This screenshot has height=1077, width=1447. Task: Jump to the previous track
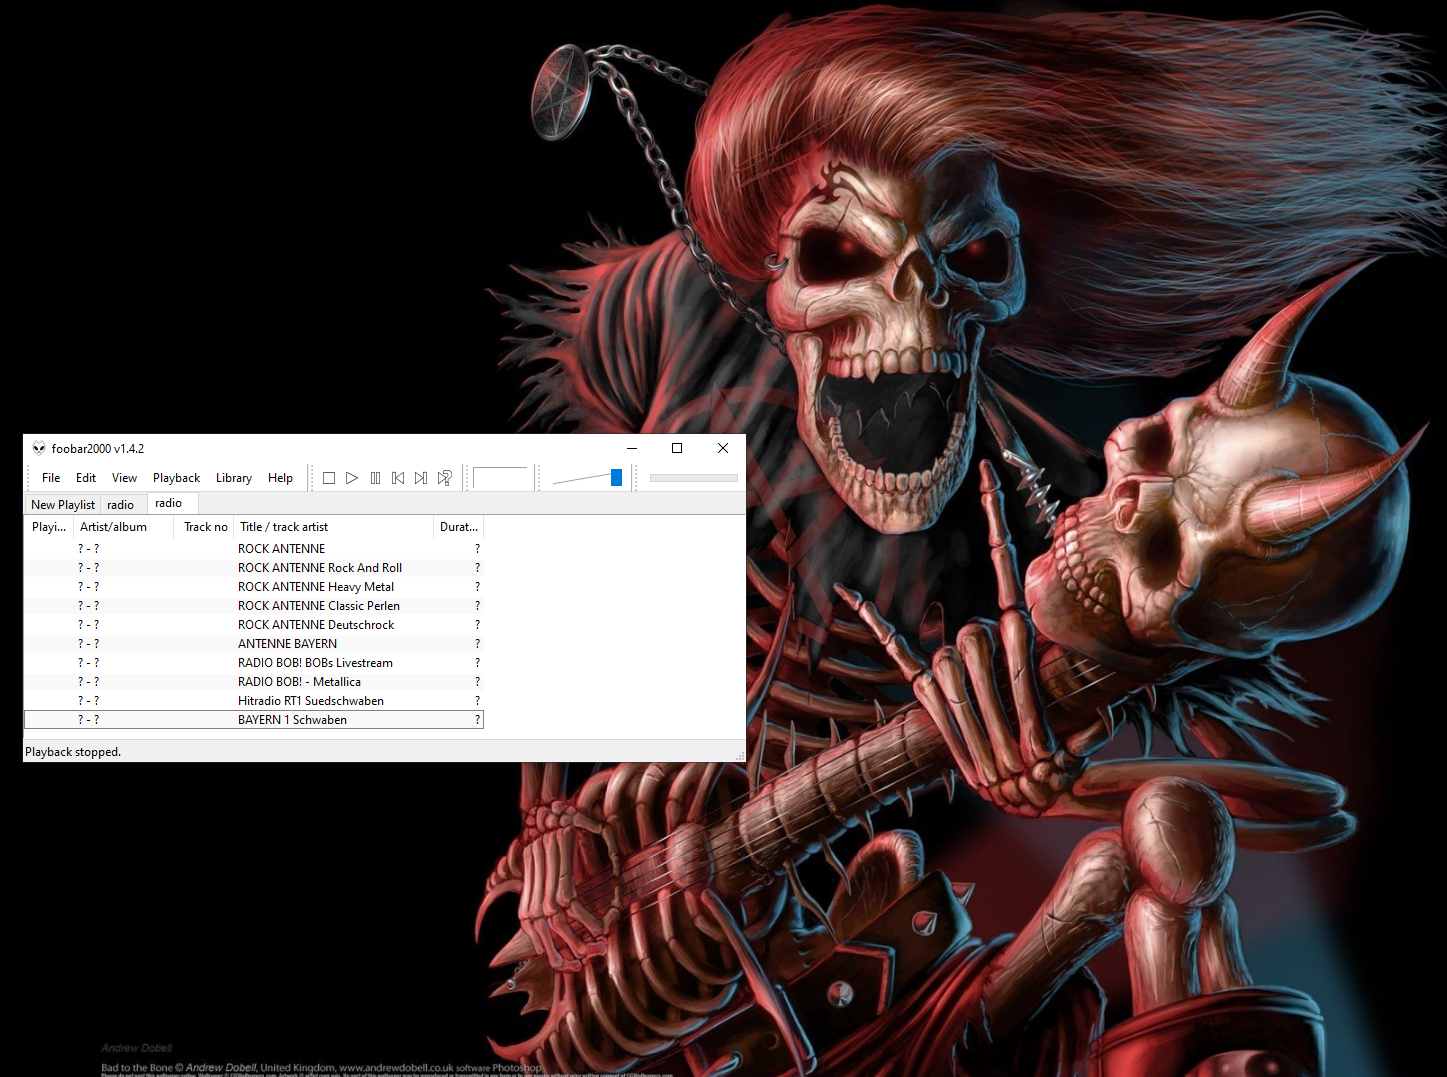pyautogui.click(x=398, y=478)
